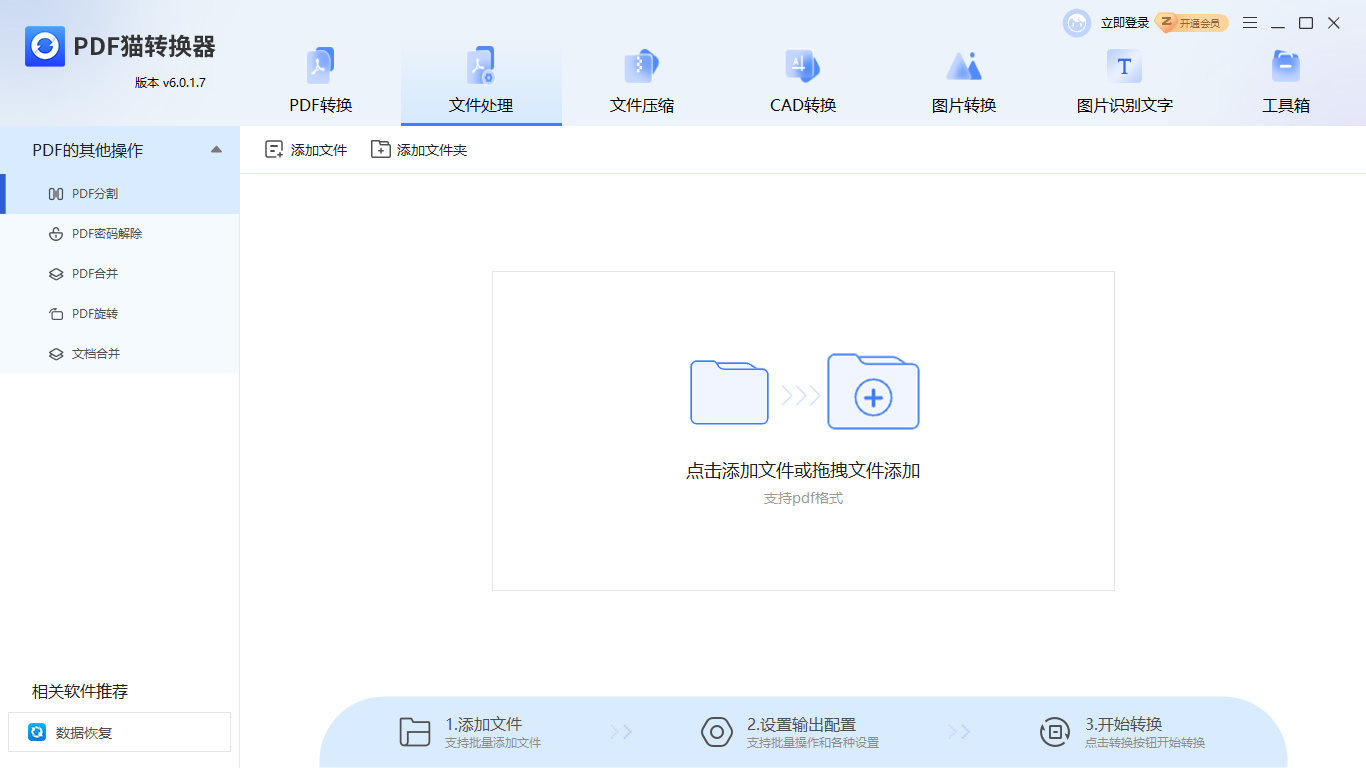Collapse the PDF的其他操作 section
1366x768 pixels.
pyautogui.click(x=215, y=149)
